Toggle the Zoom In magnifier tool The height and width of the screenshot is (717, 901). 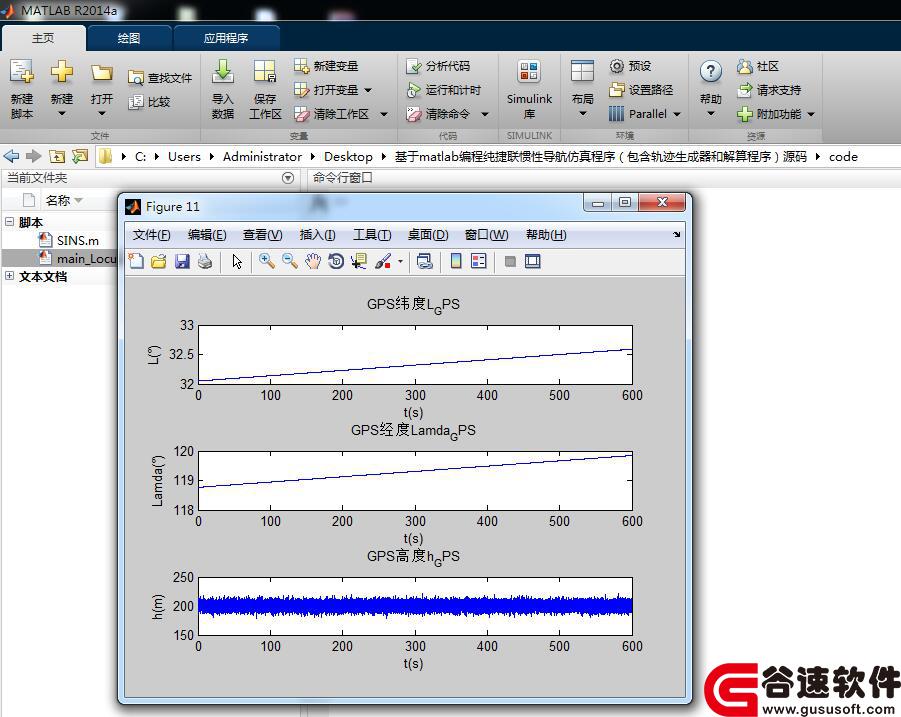coord(267,261)
